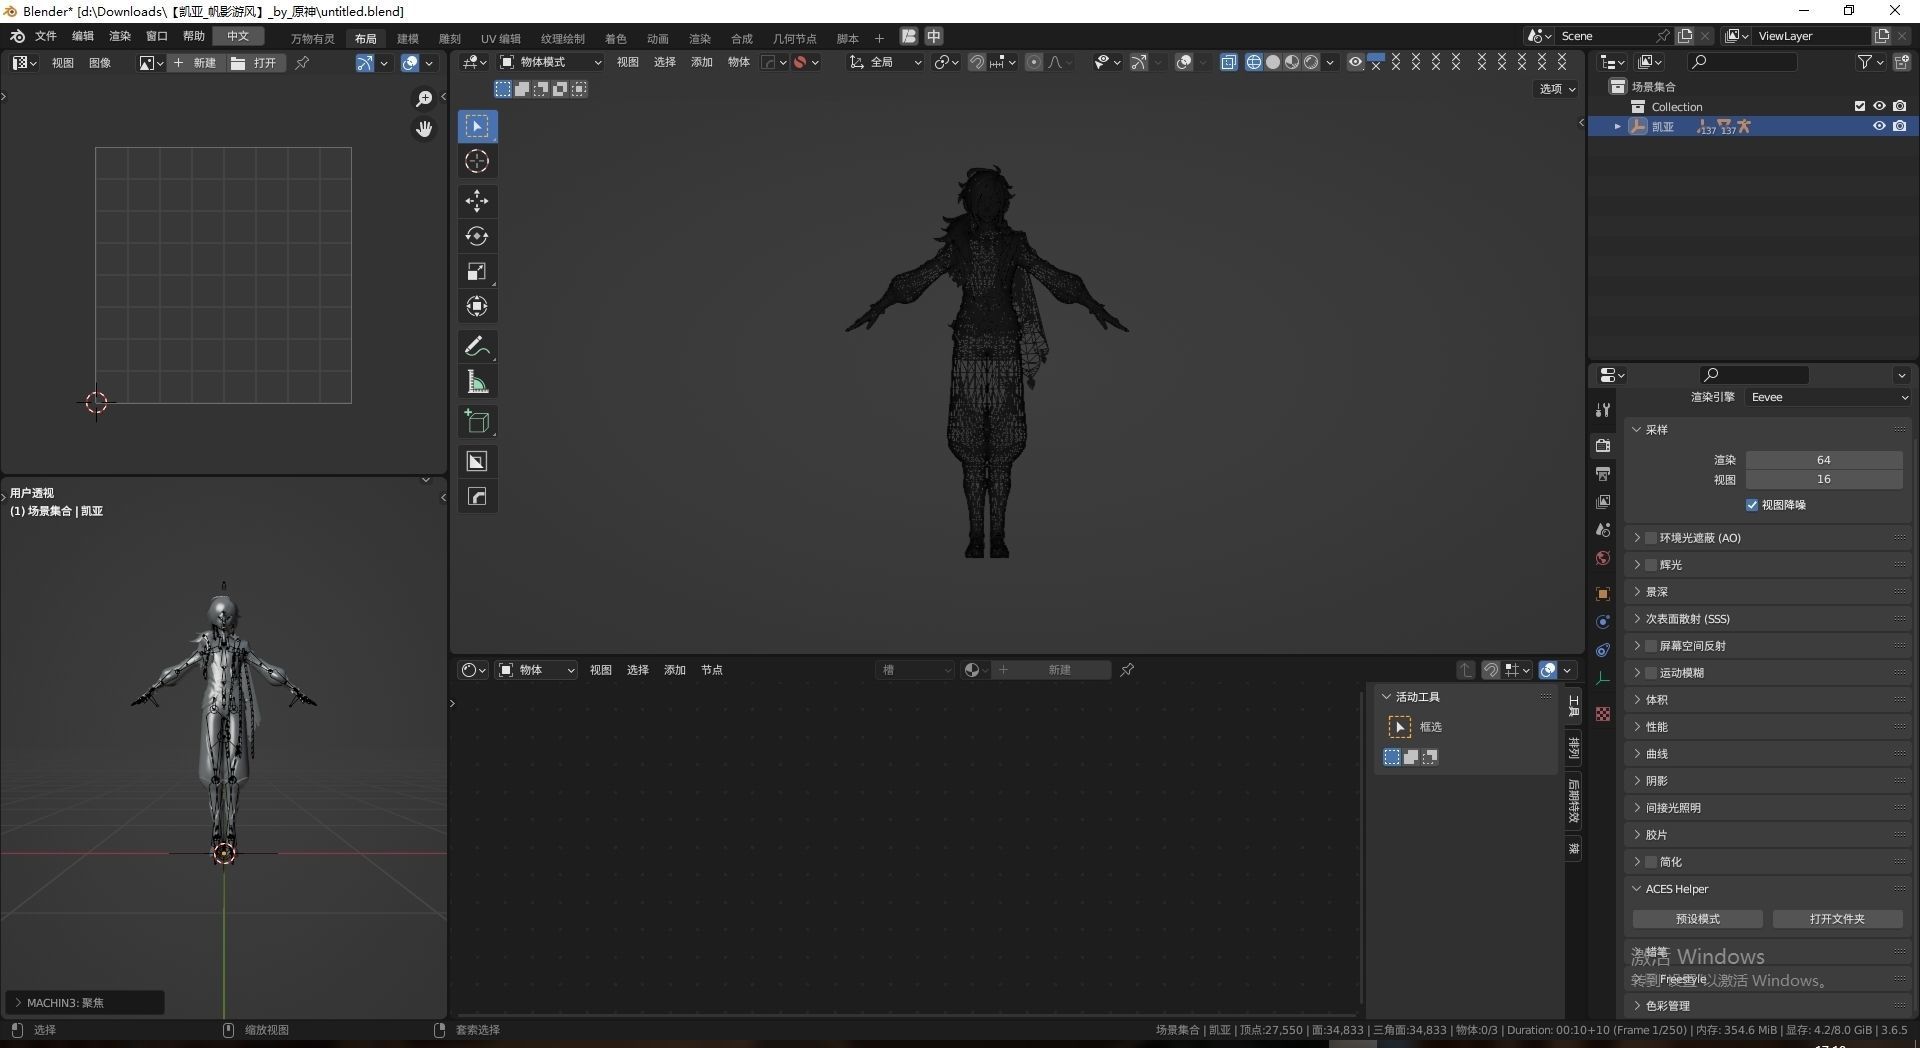
Task: Open the 窗口 menu
Action: (x=157, y=36)
